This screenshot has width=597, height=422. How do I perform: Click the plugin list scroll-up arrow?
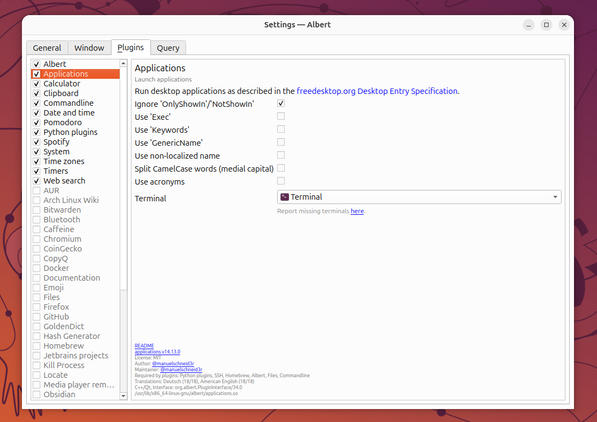[123, 63]
